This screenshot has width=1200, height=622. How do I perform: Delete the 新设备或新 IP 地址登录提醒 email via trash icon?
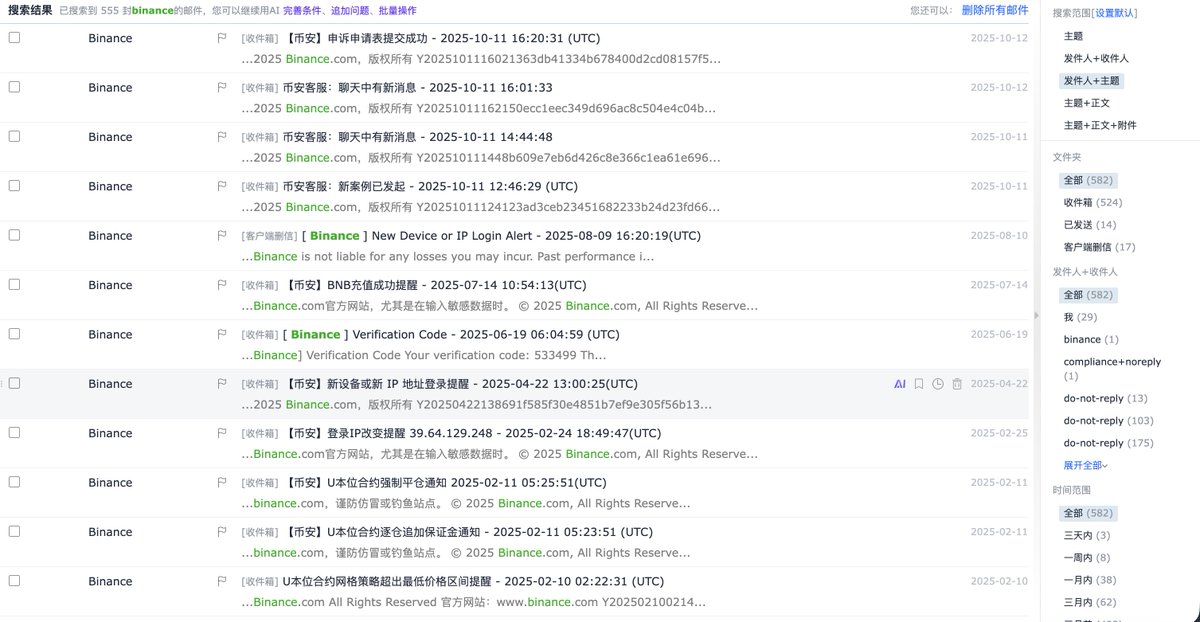point(957,384)
